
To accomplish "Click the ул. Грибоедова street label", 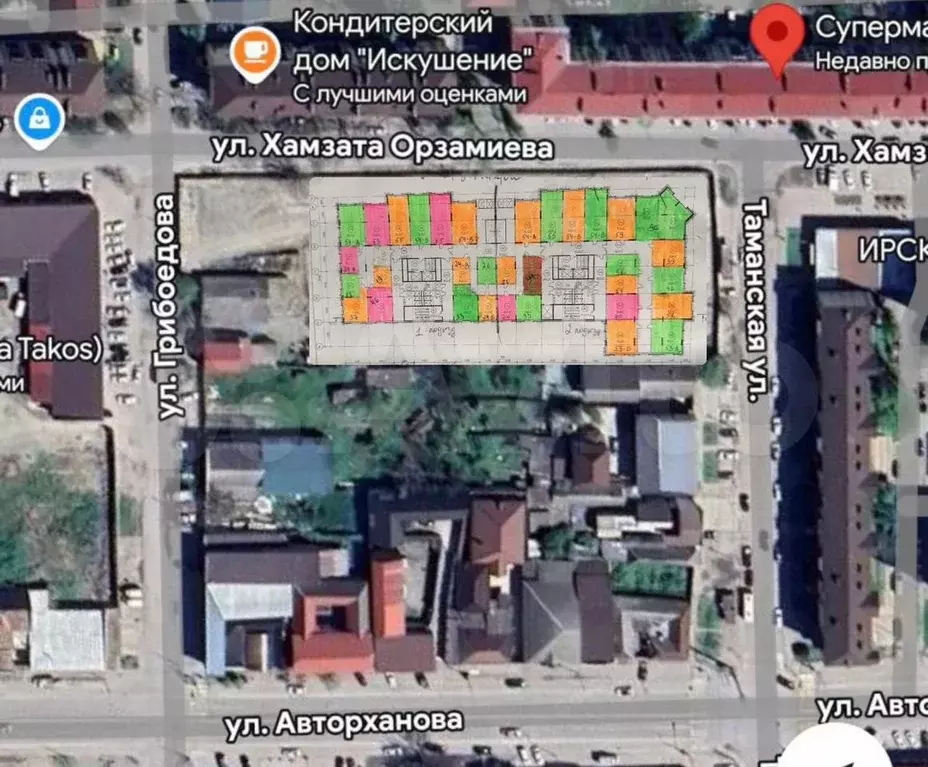I will (x=169, y=308).
